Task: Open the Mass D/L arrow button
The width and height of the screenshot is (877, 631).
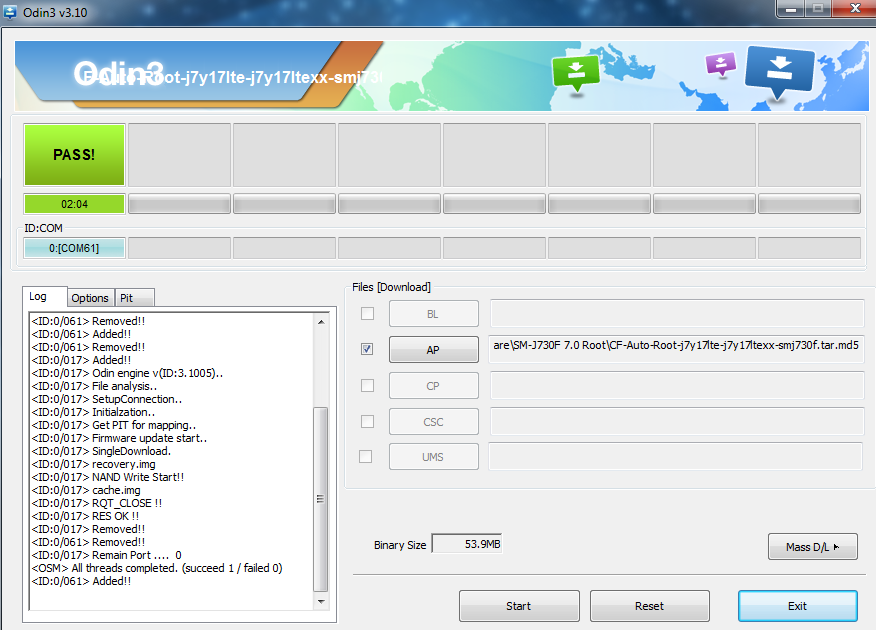Action: pos(813,547)
